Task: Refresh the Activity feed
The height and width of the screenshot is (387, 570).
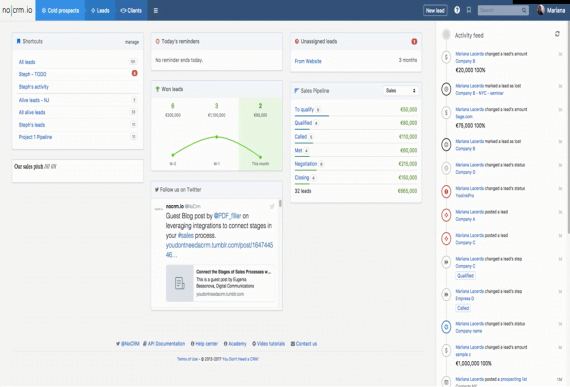Action: click(x=557, y=34)
